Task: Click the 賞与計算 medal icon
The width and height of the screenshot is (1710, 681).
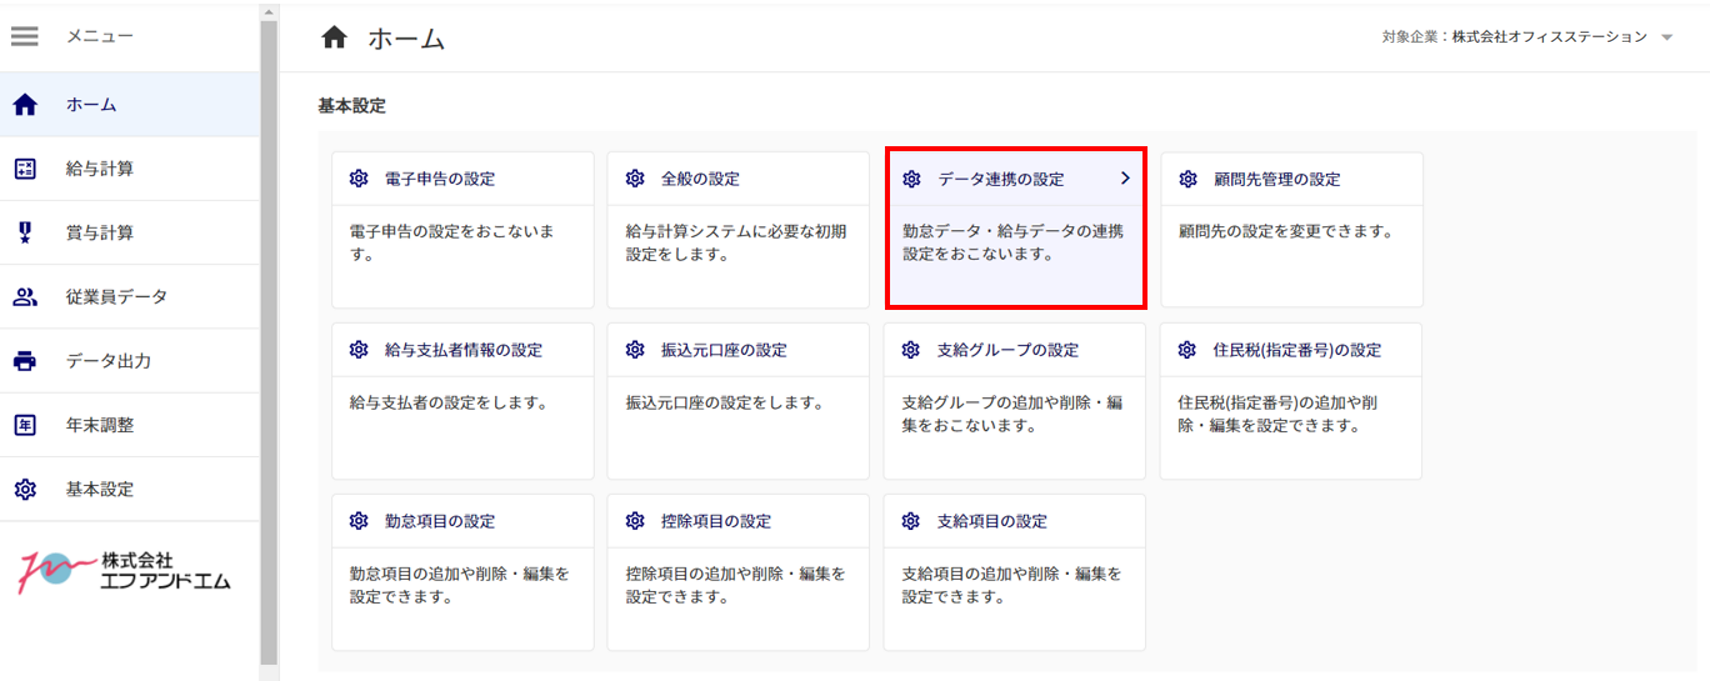Action: (x=25, y=232)
